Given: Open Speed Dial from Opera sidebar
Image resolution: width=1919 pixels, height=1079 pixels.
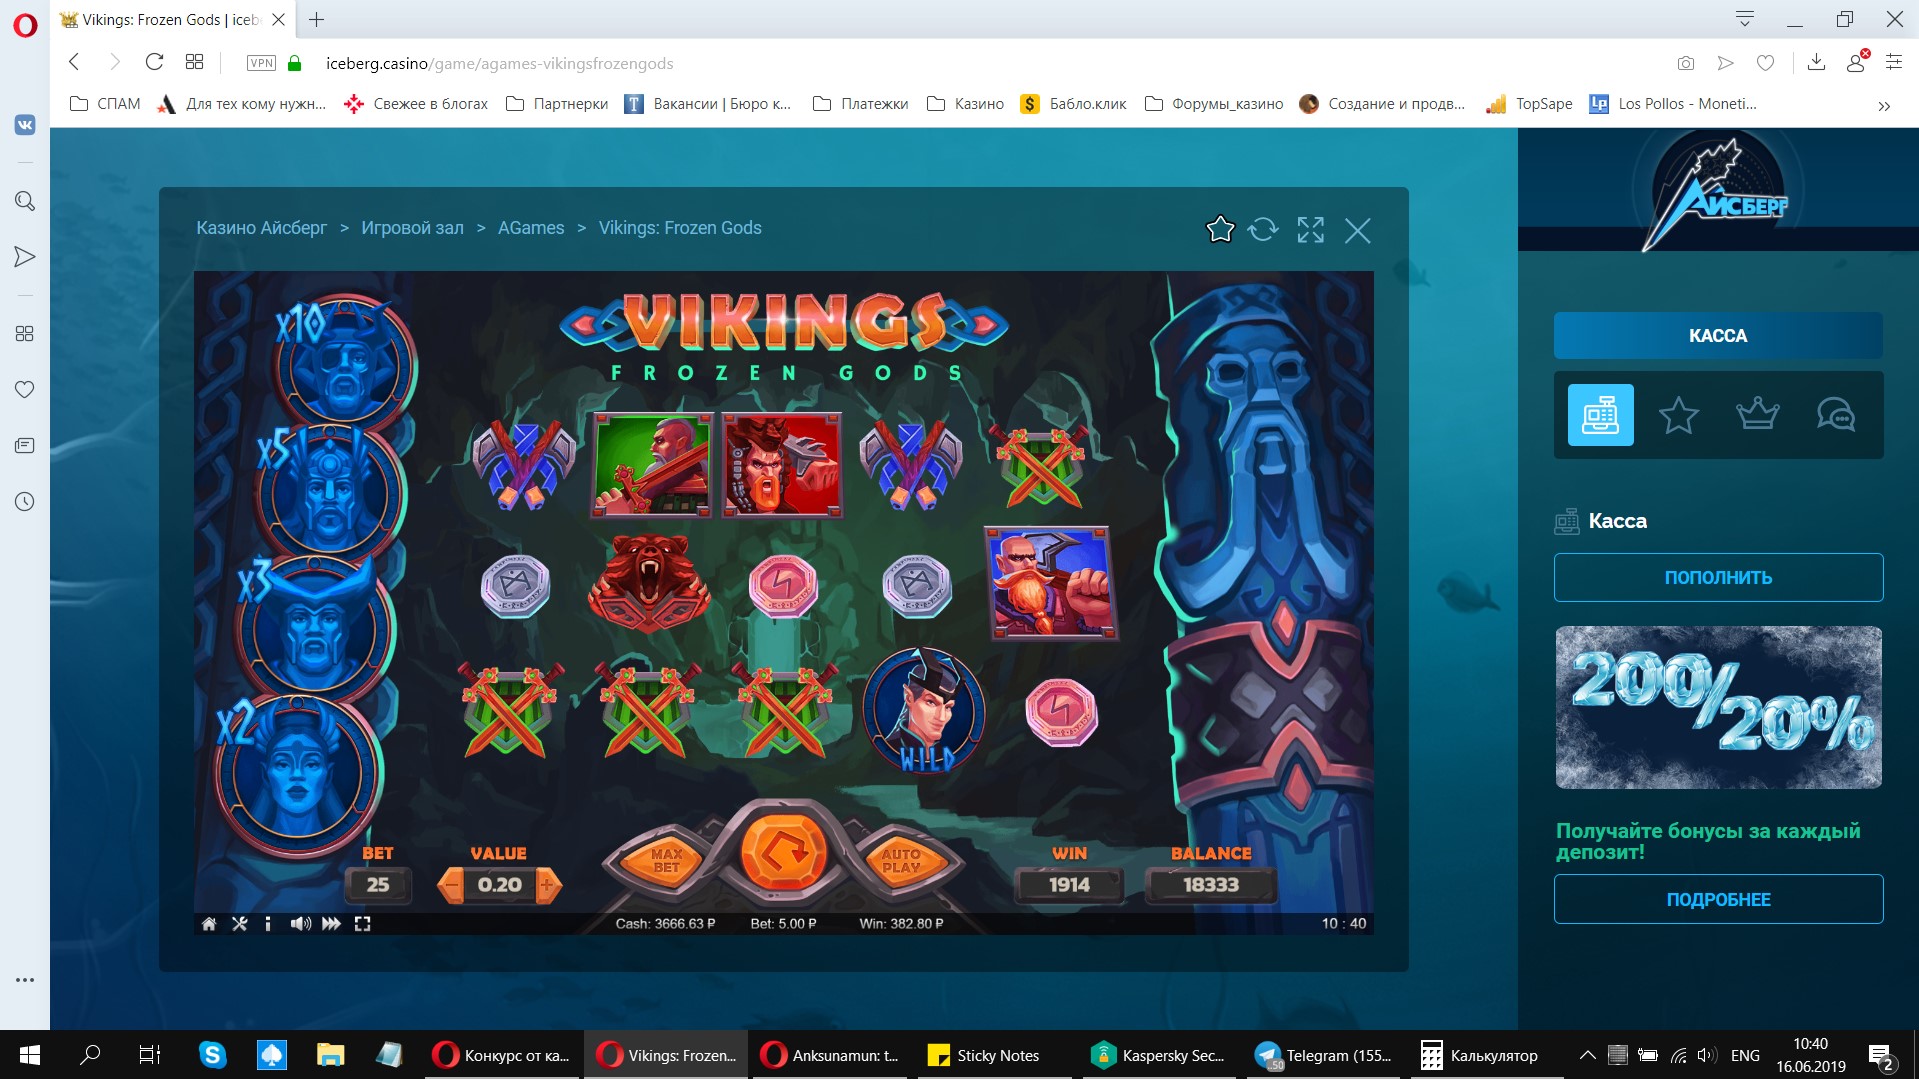Looking at the screenshot, I should [x=25, y=333].
